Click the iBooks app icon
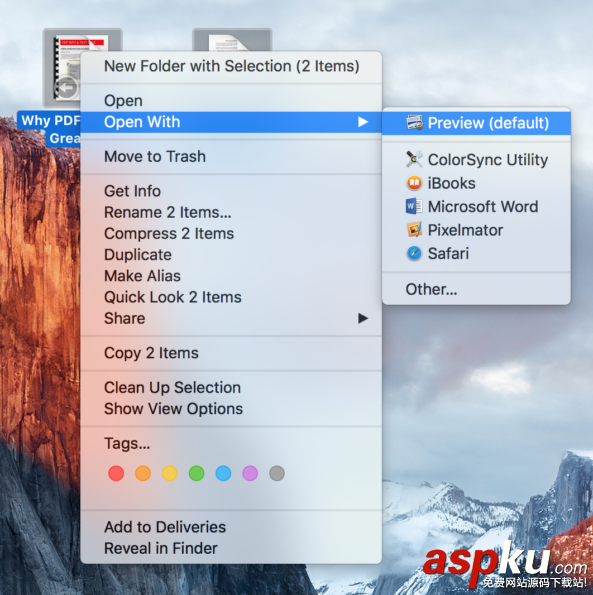 pos(414,183)
